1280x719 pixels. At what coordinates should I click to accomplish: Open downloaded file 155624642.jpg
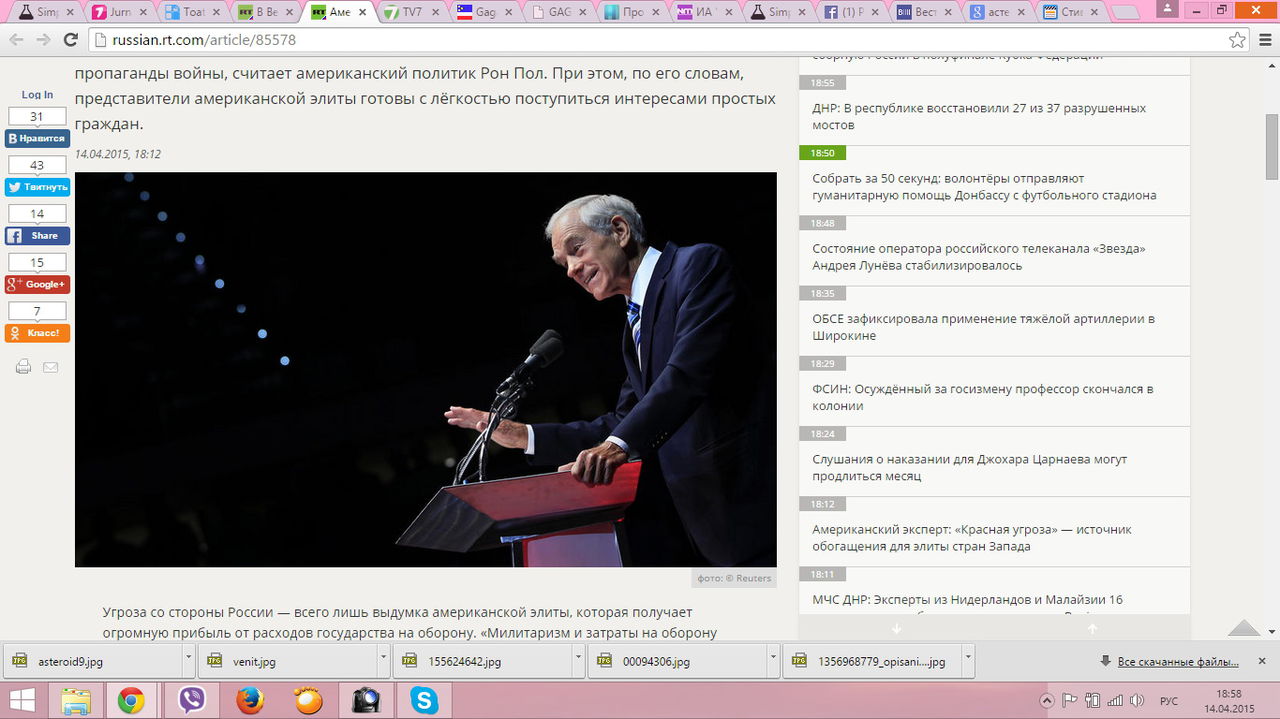point(482,661)
